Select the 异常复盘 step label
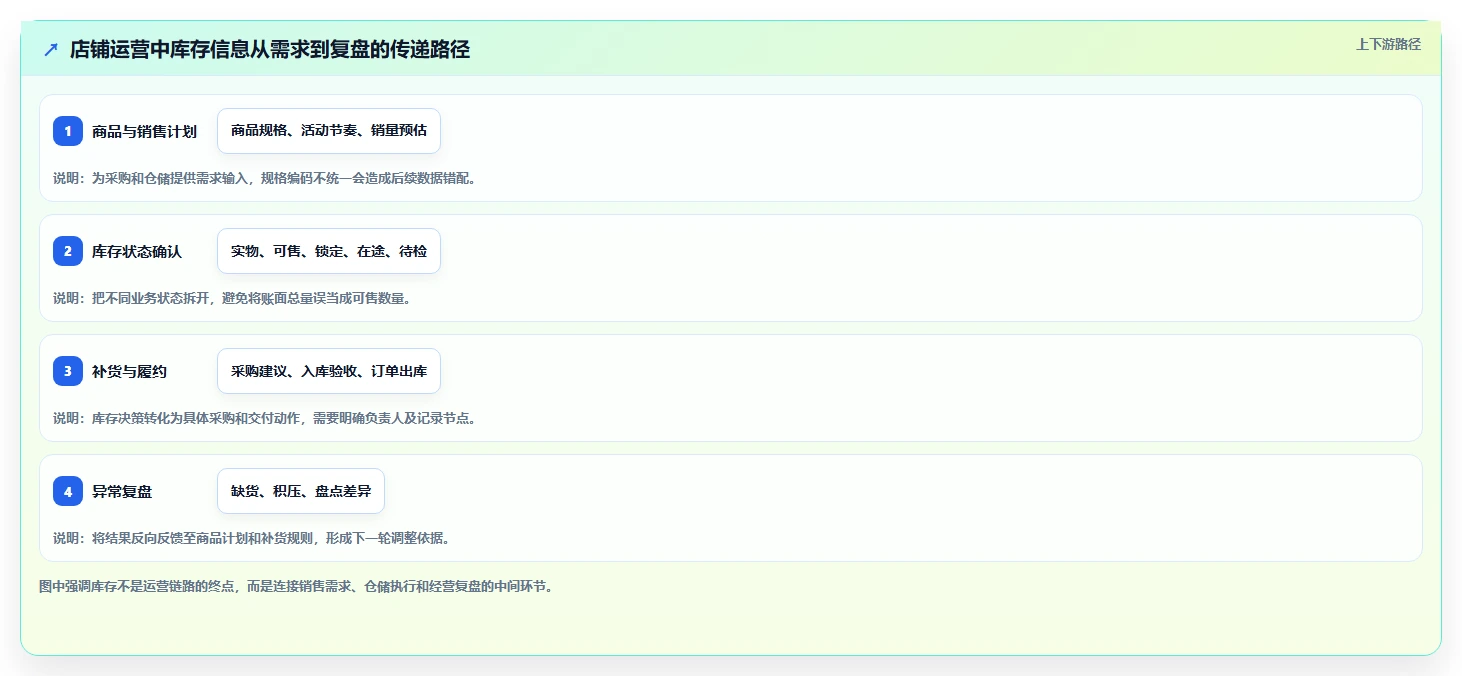The image size is (1462, 676). 122,491
